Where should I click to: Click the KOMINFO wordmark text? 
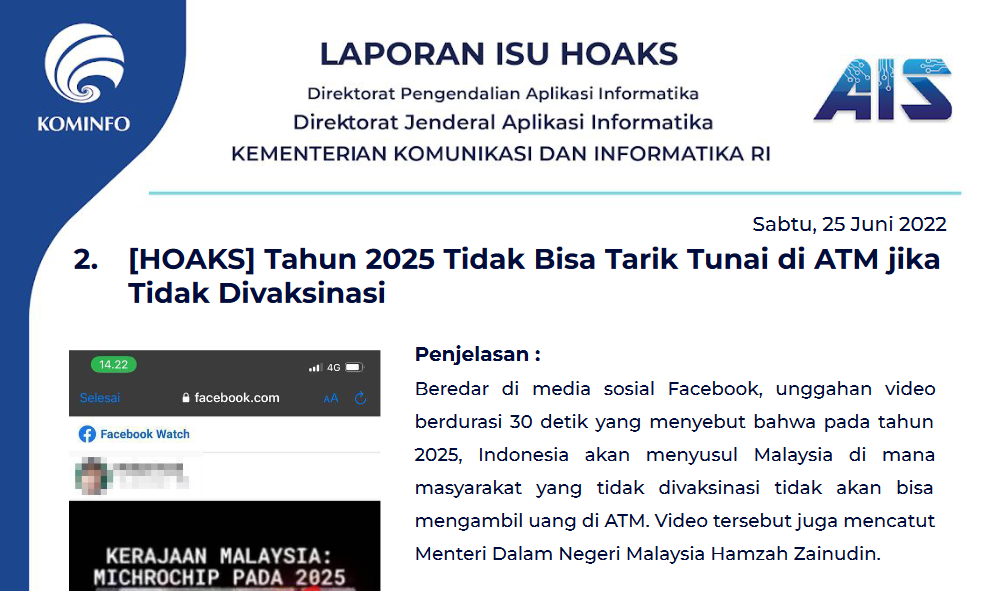pos(84,123)
